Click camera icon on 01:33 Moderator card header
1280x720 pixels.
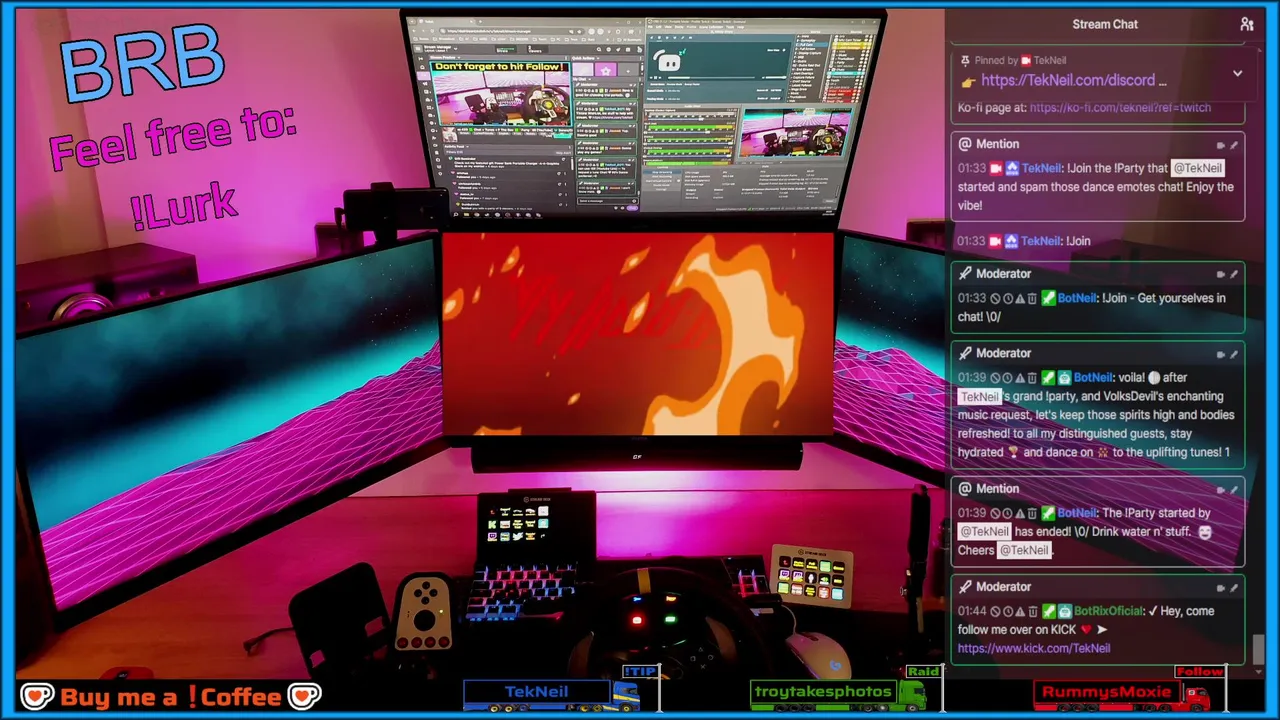click(x=1220, y=274)
